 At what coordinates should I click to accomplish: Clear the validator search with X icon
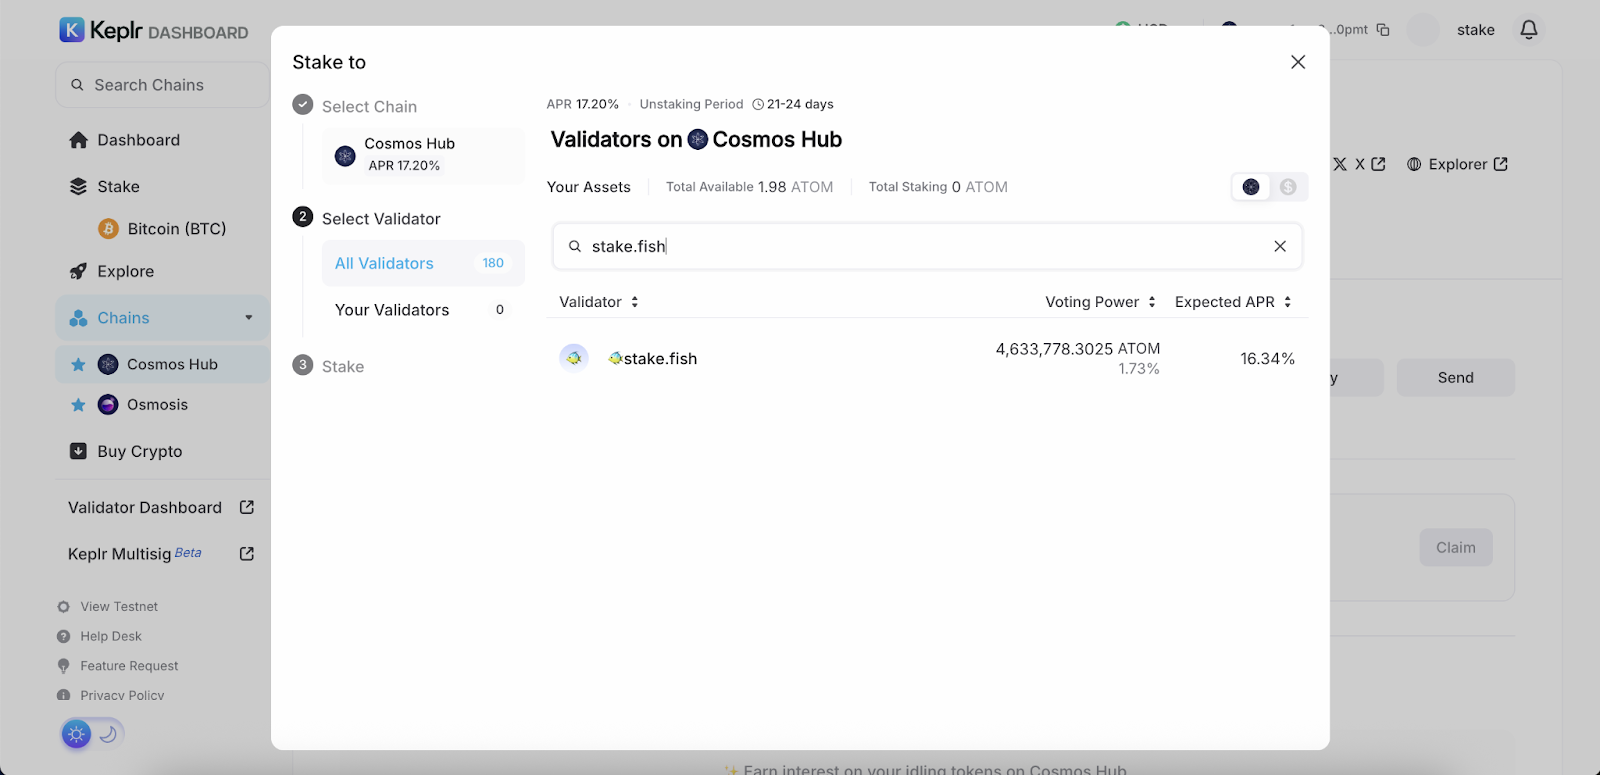coord(1279,246)
